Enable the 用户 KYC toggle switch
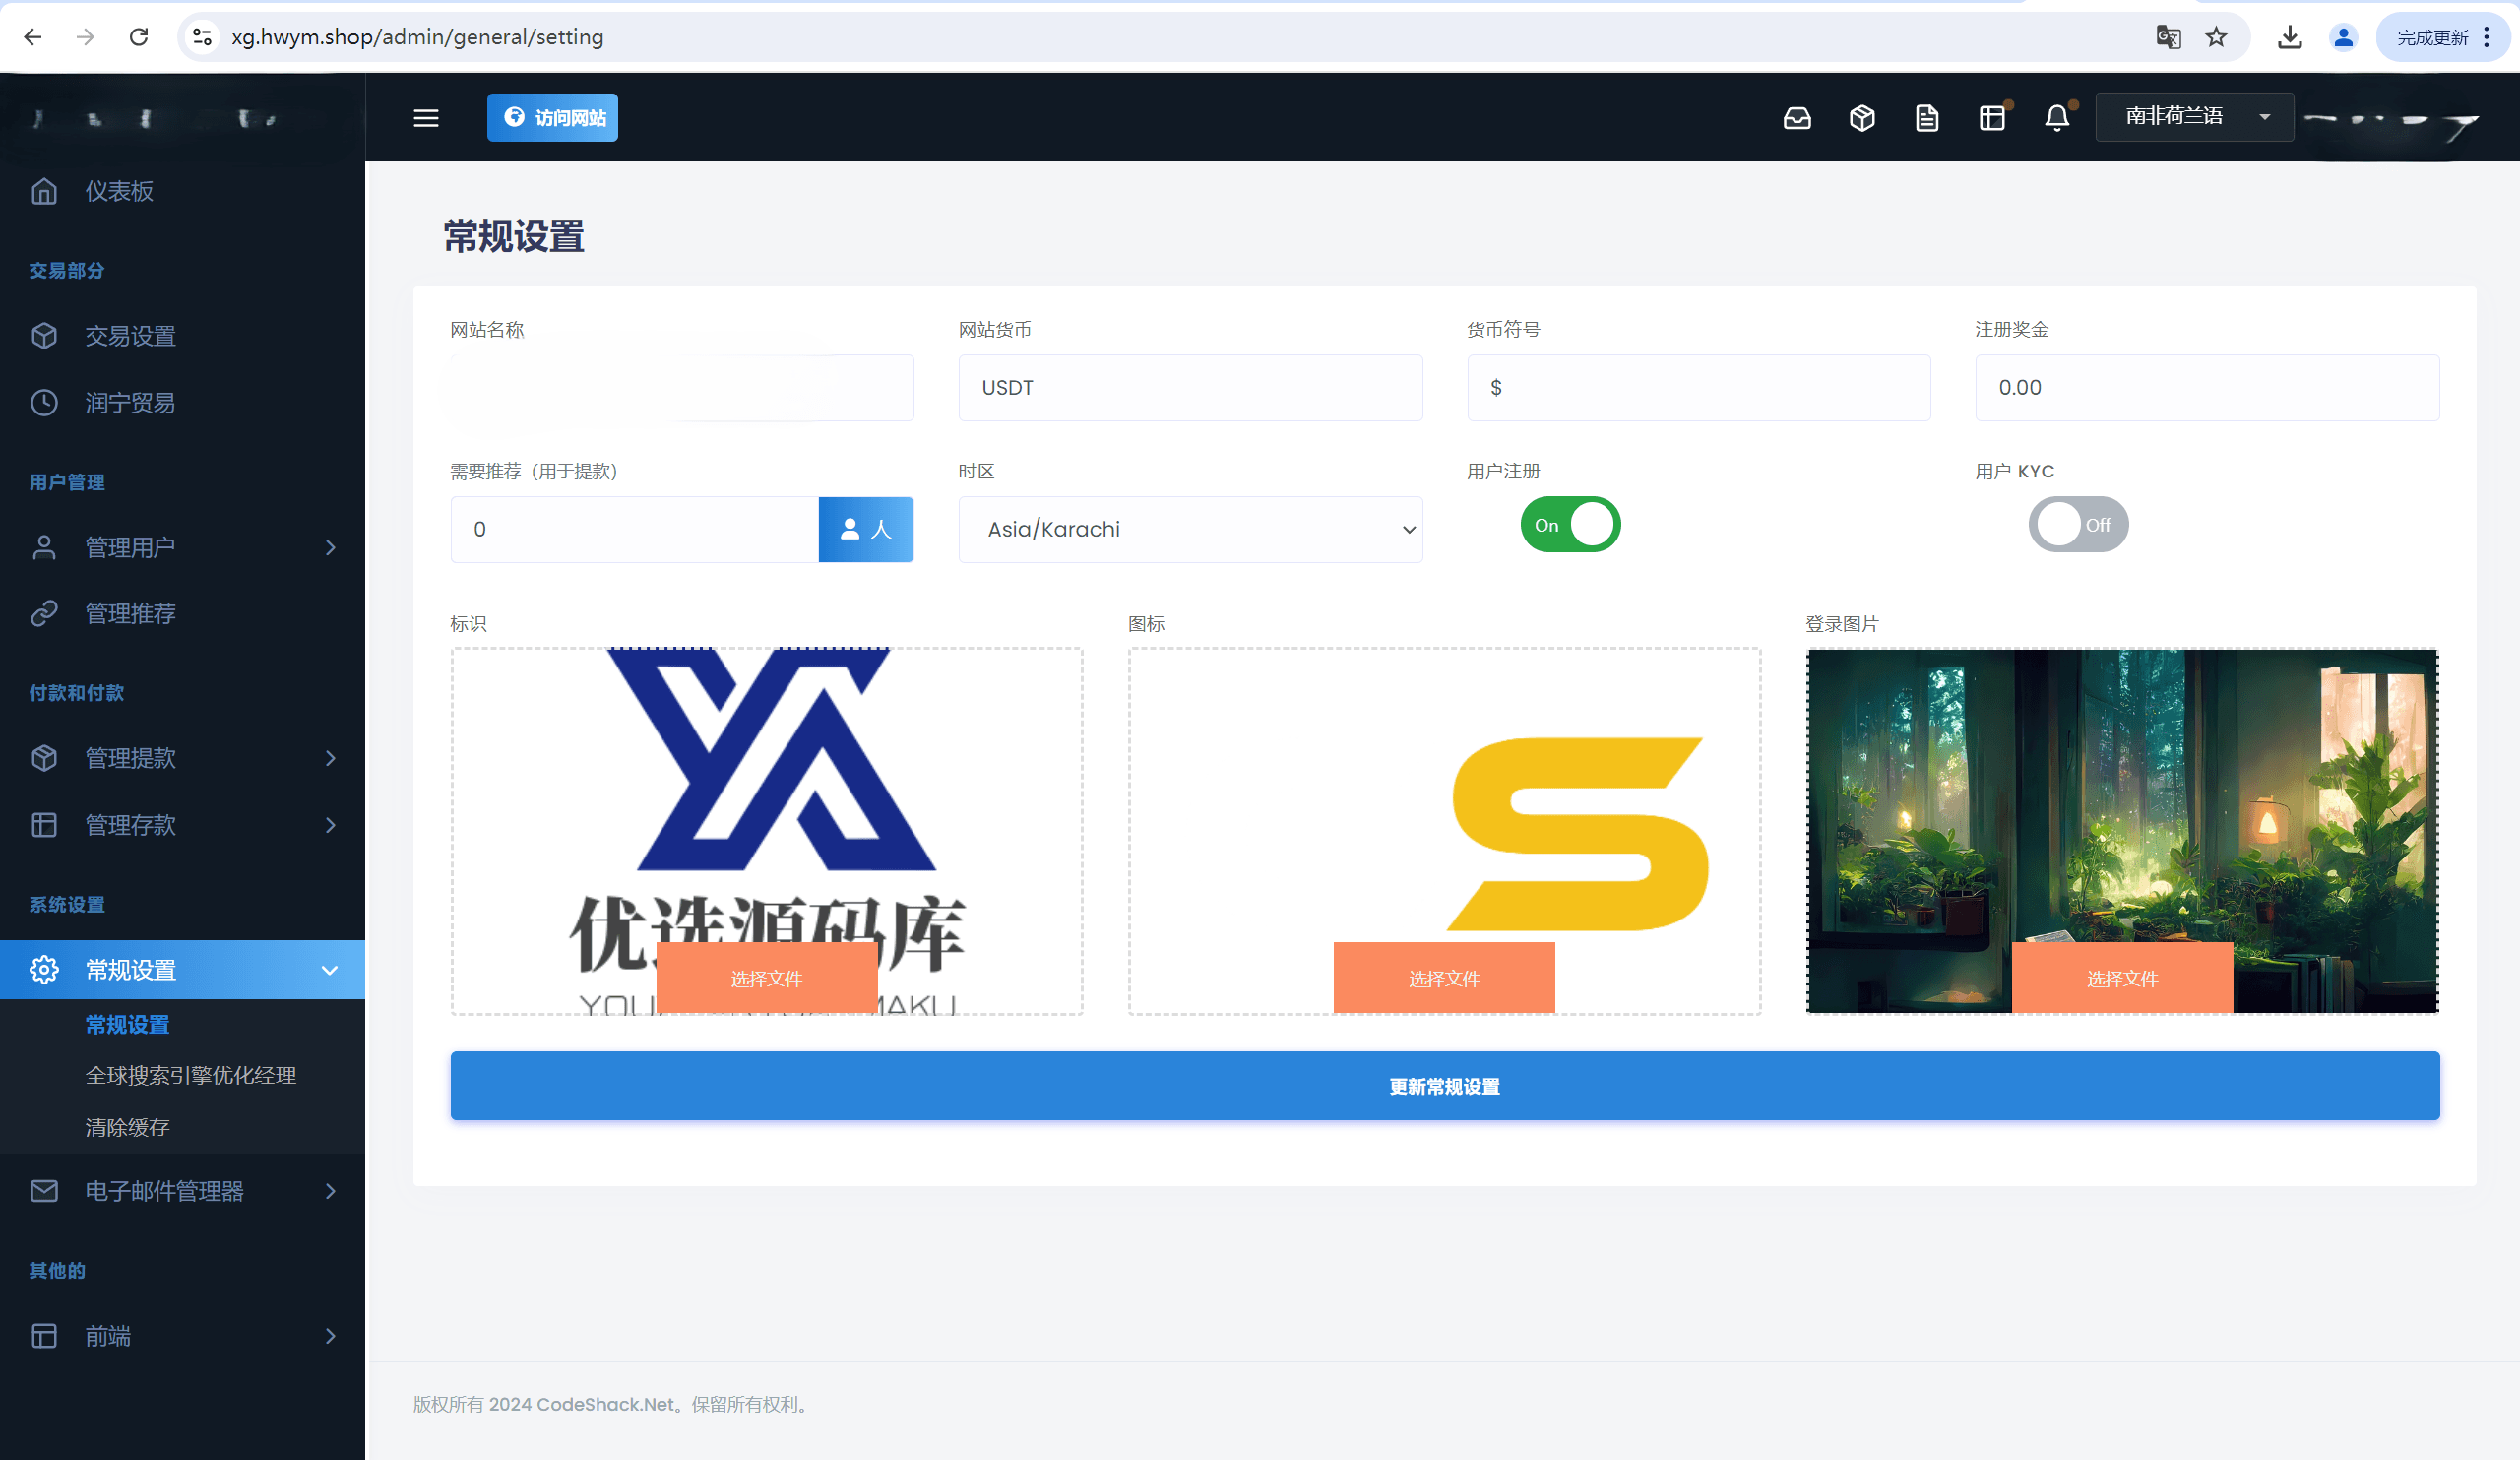This screenshot has width=2520, height=1460. pos(2077,525)
